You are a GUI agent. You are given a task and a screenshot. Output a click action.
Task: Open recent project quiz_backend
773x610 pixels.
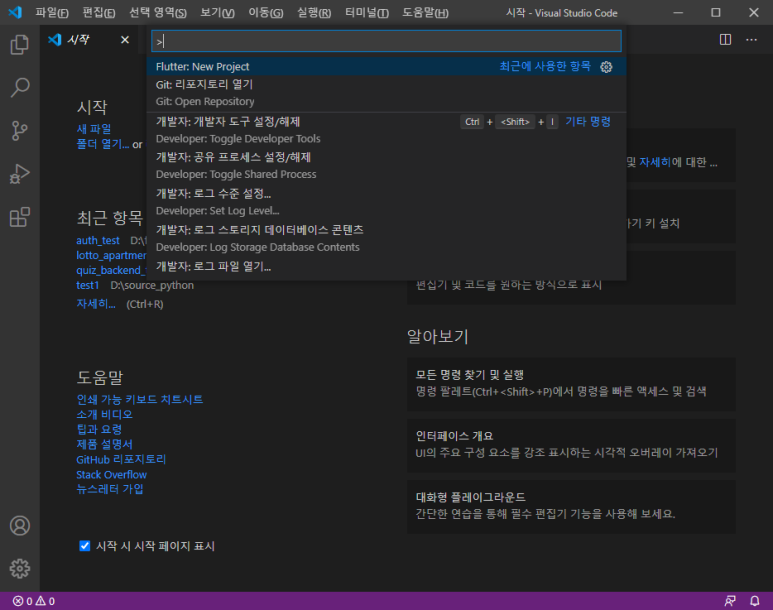tap(111, 270)
